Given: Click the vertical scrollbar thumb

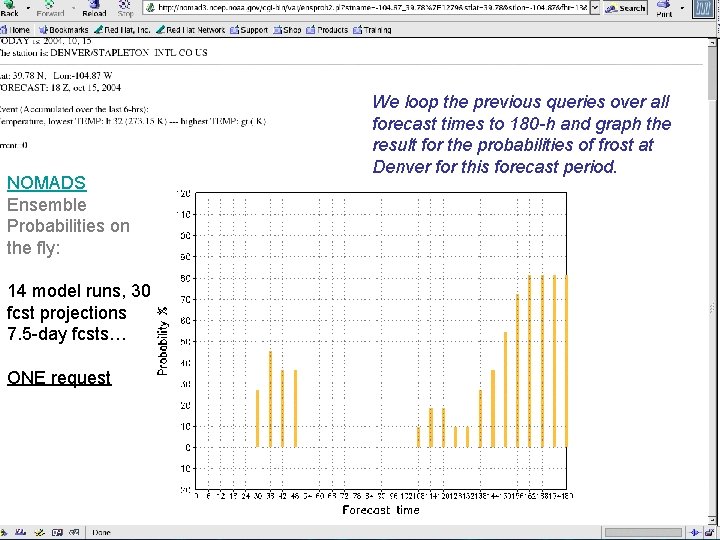Looking at the screenshot, I should (714, 73).
